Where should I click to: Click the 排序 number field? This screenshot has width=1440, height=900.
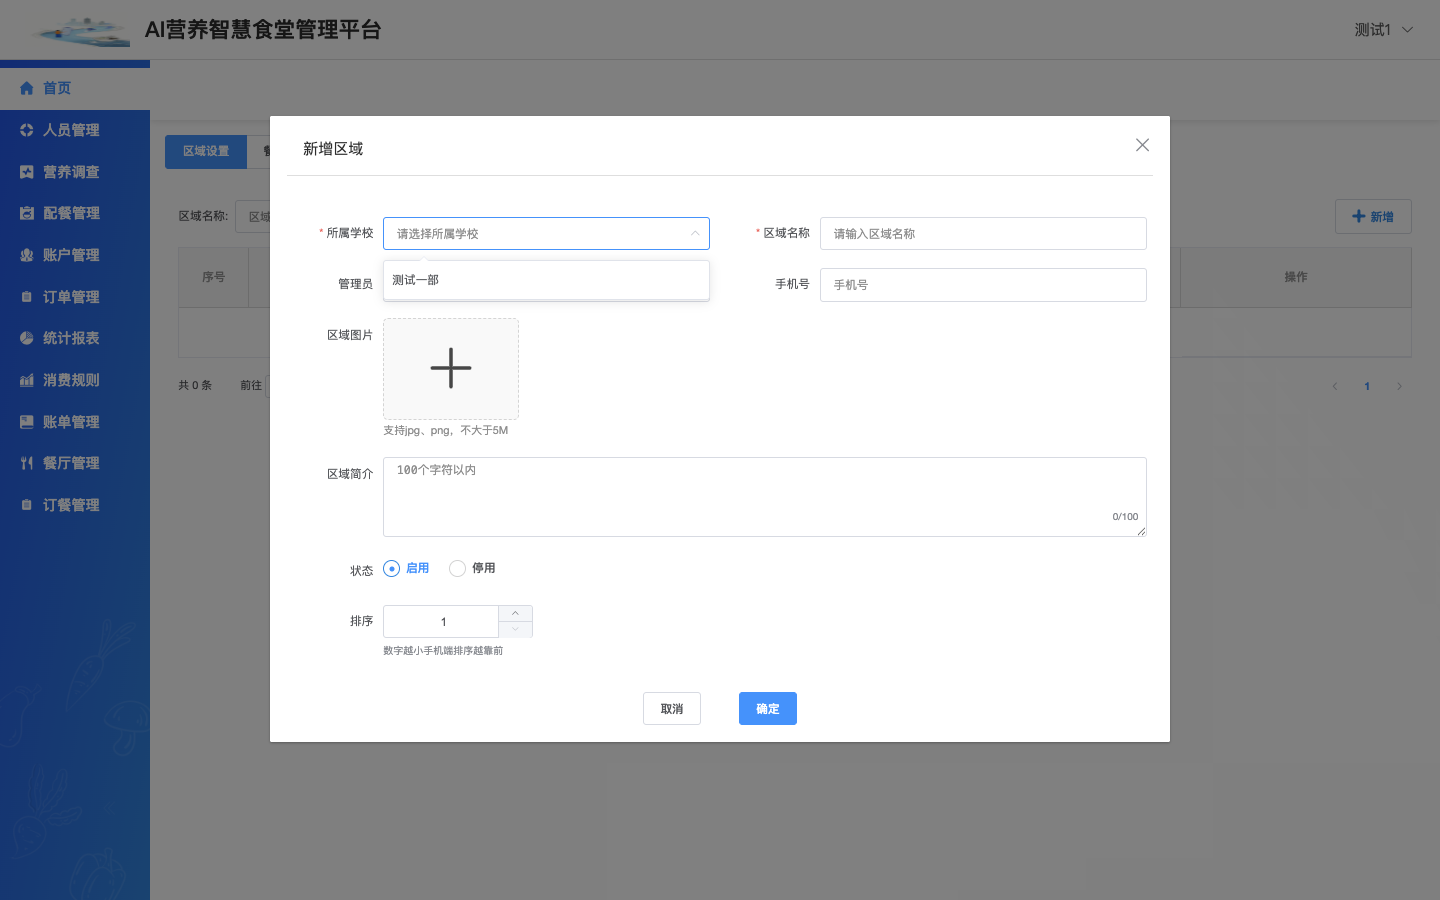coord(441,621)
